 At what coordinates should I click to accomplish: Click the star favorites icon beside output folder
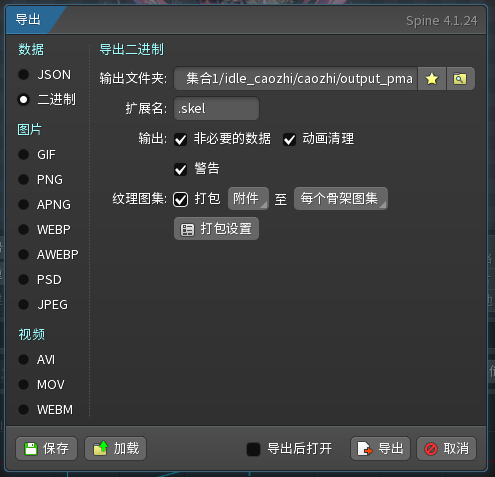(432, 79)
